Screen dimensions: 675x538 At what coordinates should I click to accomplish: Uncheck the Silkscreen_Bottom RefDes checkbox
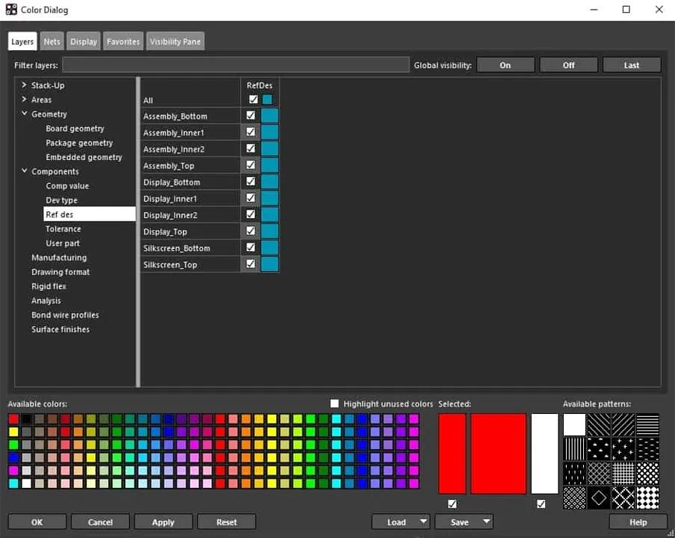click(251, 247)
